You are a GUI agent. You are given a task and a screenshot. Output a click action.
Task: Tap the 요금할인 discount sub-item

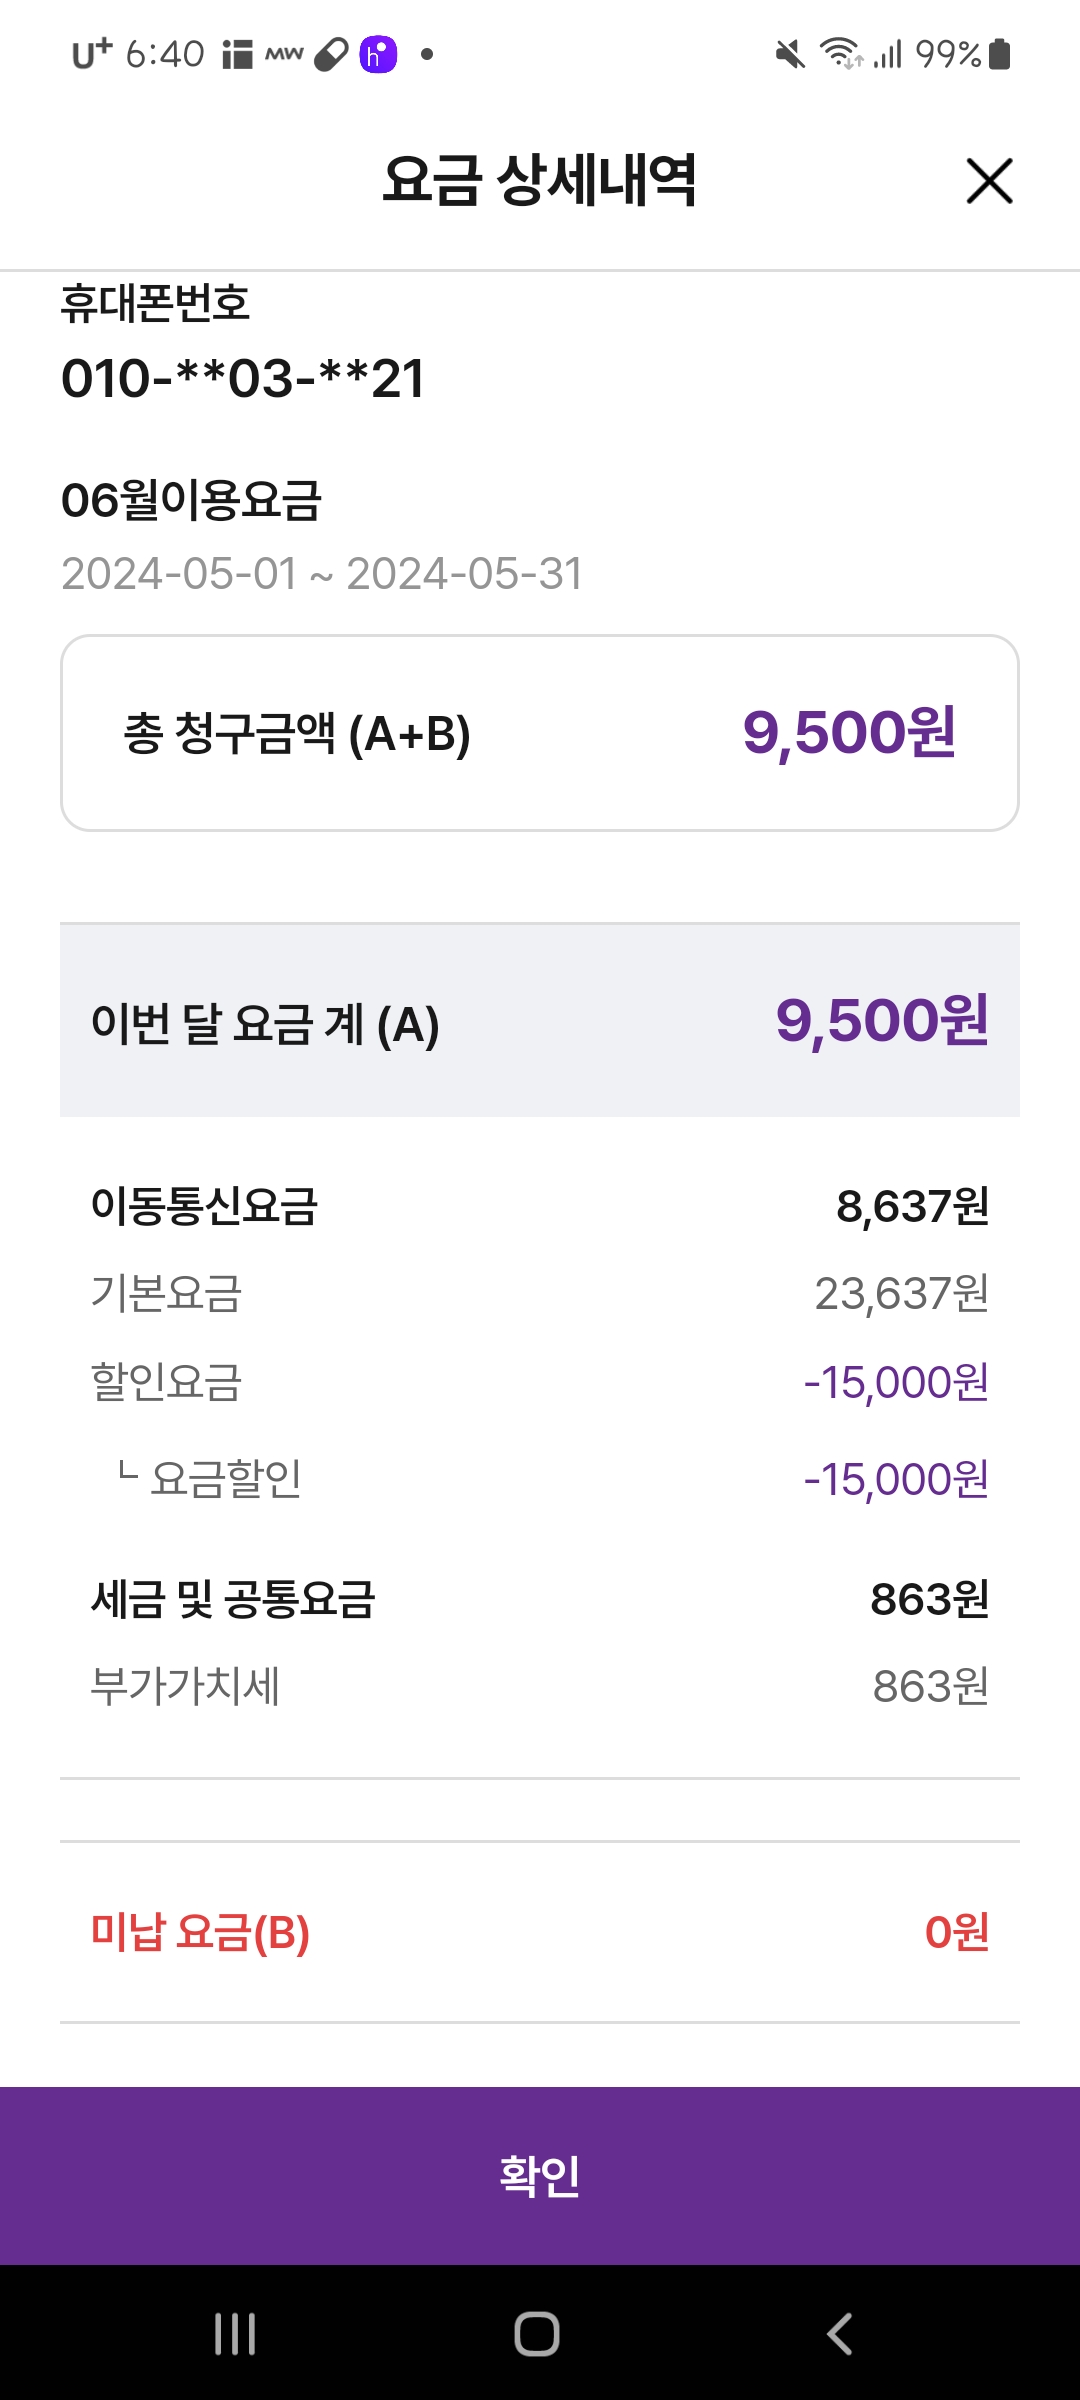tap(226, 1479)
